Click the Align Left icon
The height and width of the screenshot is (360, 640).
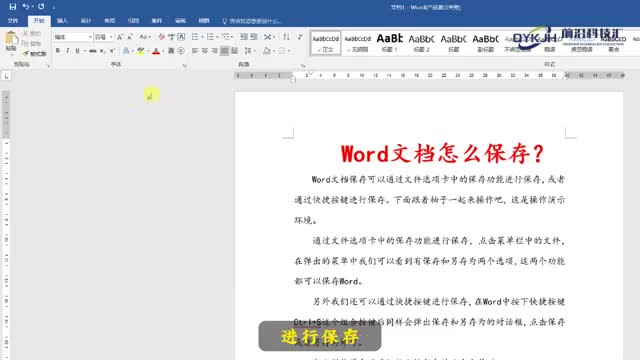tap(195, 51)
